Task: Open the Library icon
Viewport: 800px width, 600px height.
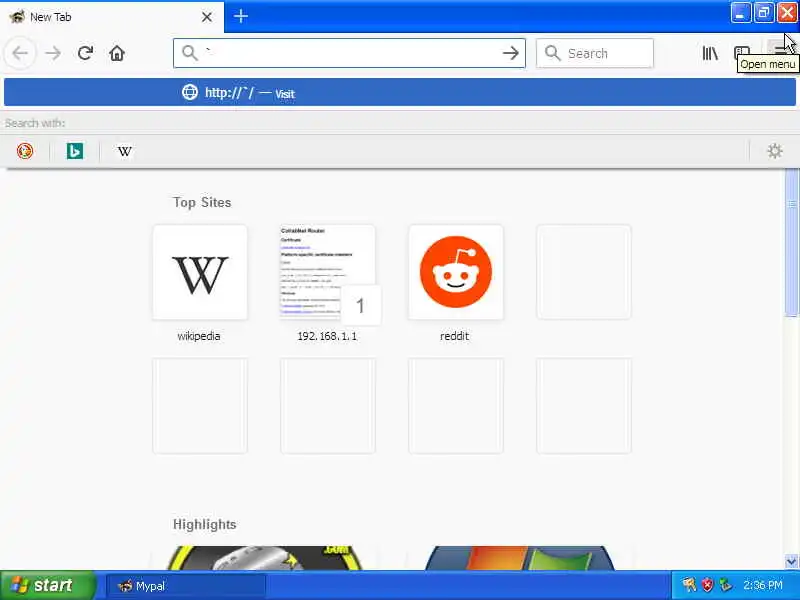Action: pos(710,53)
